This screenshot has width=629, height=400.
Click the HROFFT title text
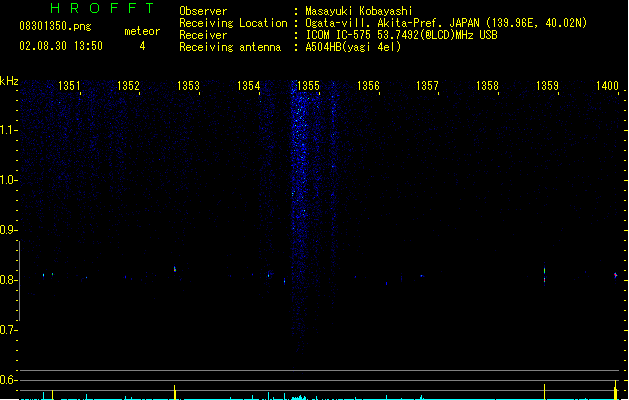pos(102,8)
